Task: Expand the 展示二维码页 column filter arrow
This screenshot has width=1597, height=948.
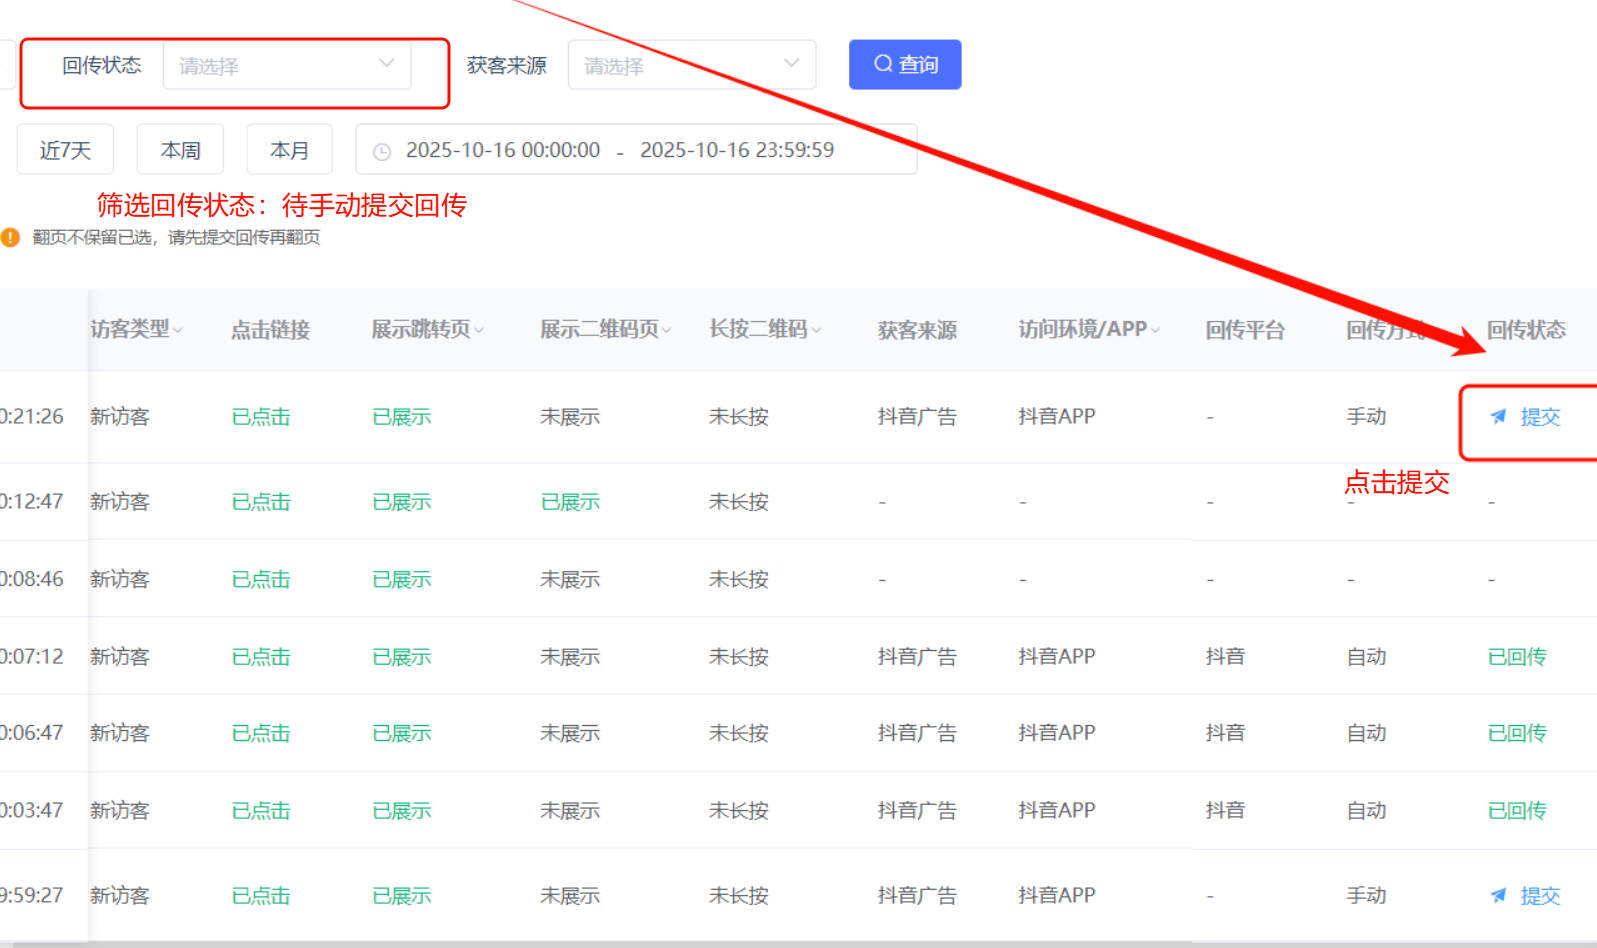Action: click(667, 330)
